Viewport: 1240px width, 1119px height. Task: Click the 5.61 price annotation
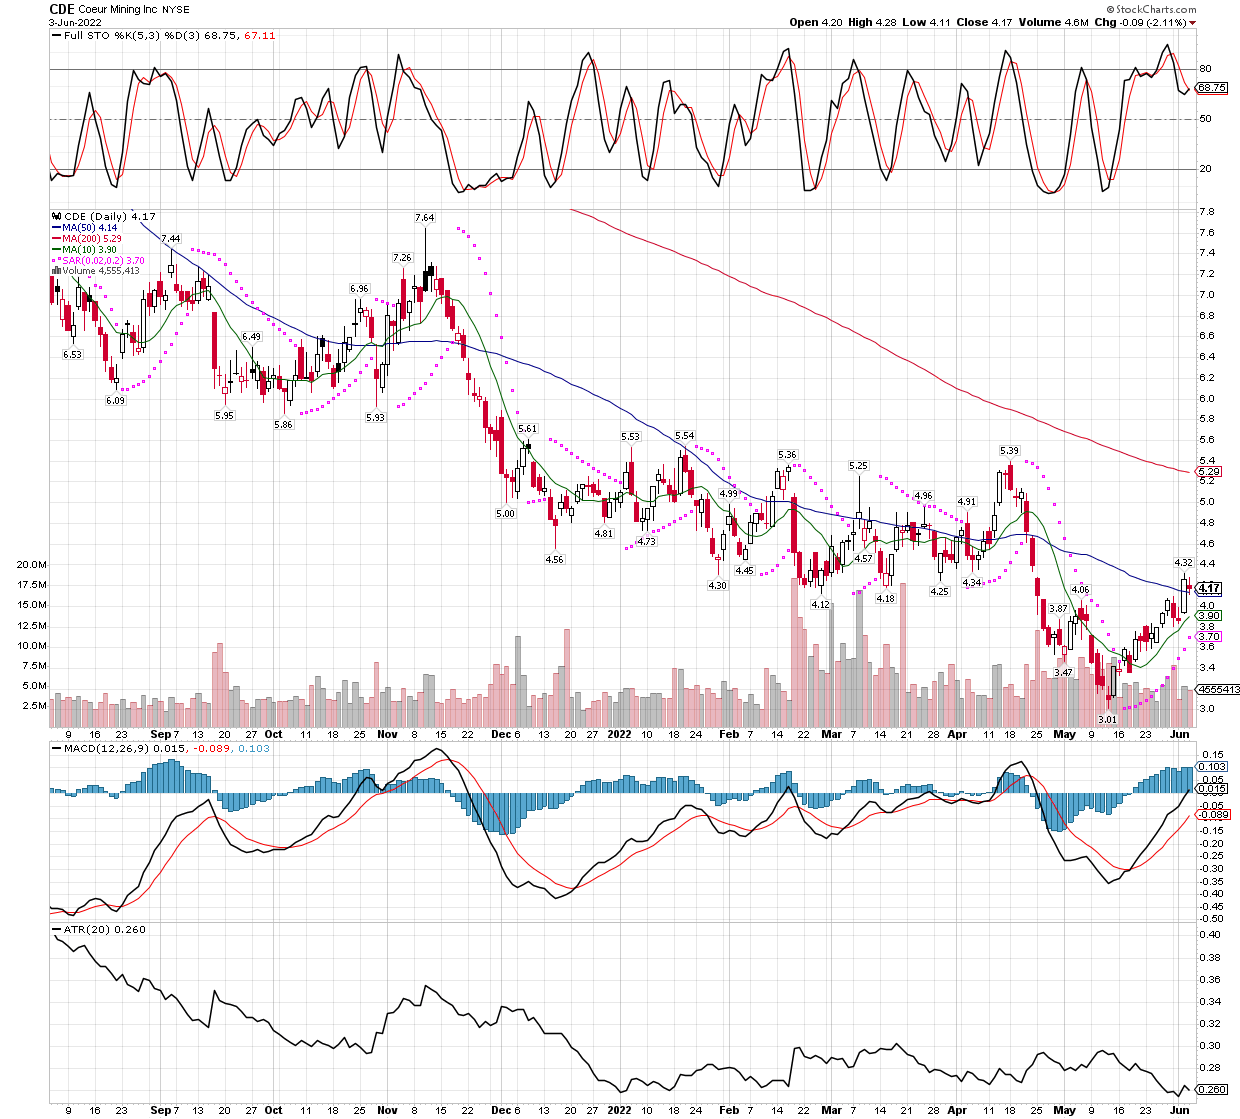(x=527, y=428)
